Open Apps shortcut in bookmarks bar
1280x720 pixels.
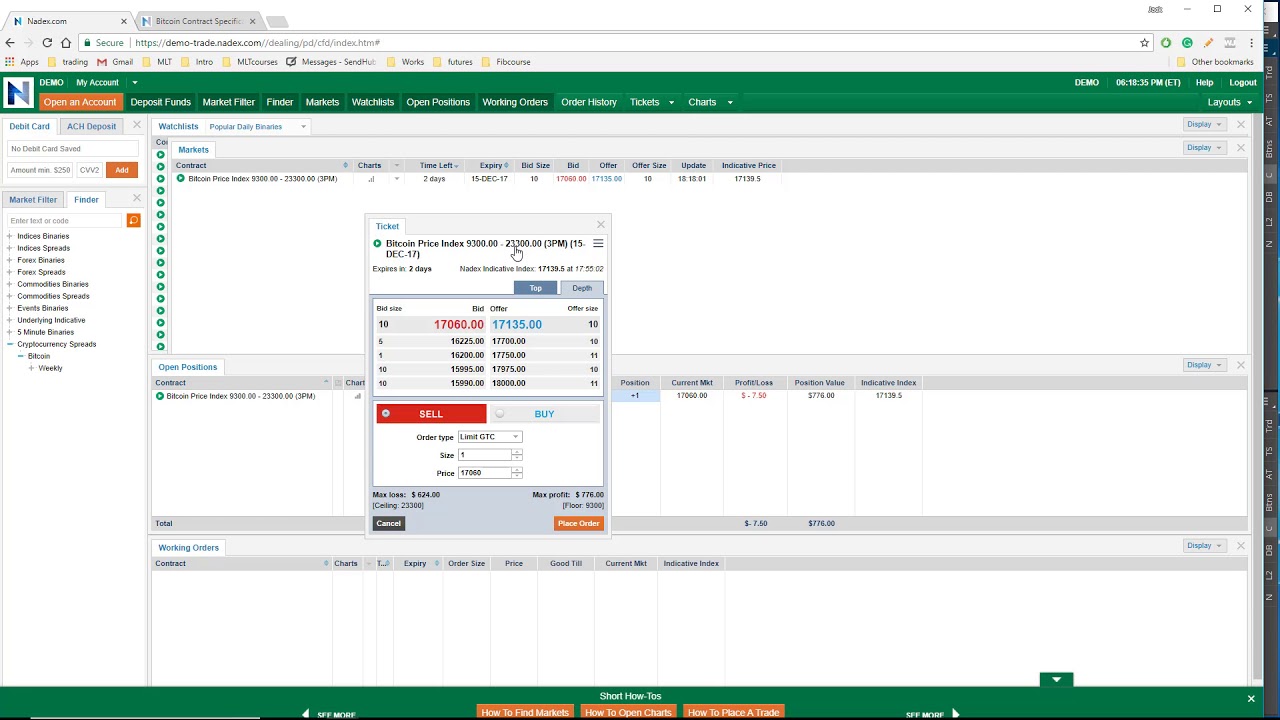(x=22, y=62)
